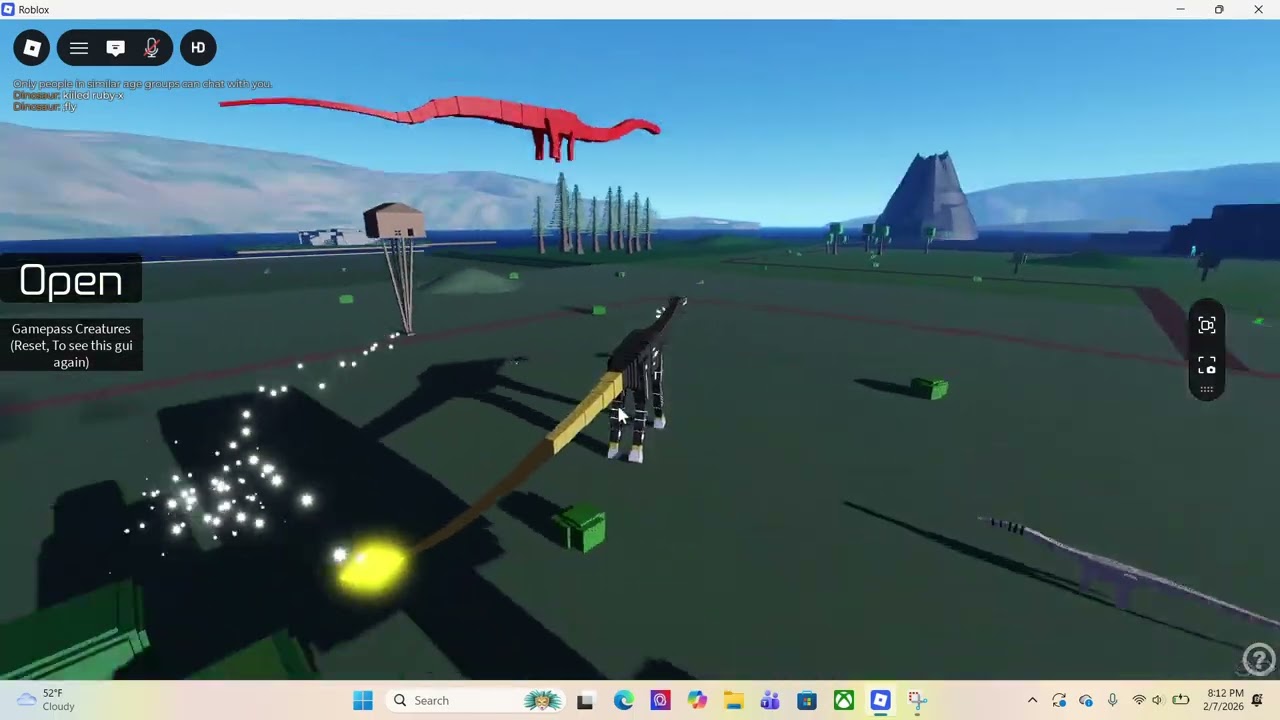Open Snipping Tool from the taskbar

pos(917,701)
